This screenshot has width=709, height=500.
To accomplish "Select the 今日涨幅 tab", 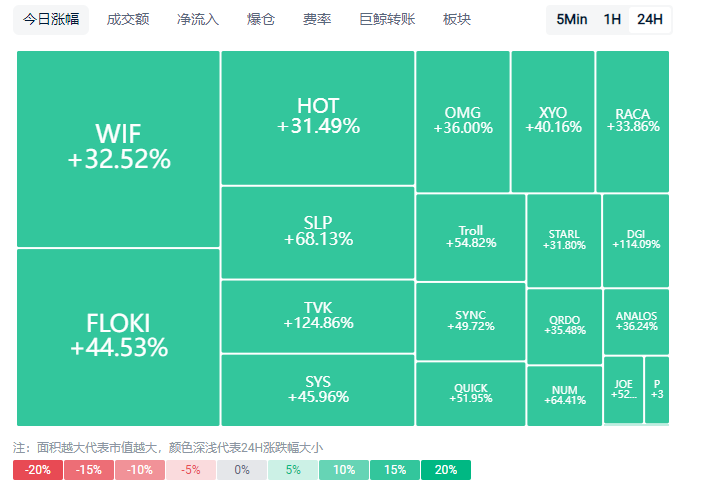I will point(50,20).
